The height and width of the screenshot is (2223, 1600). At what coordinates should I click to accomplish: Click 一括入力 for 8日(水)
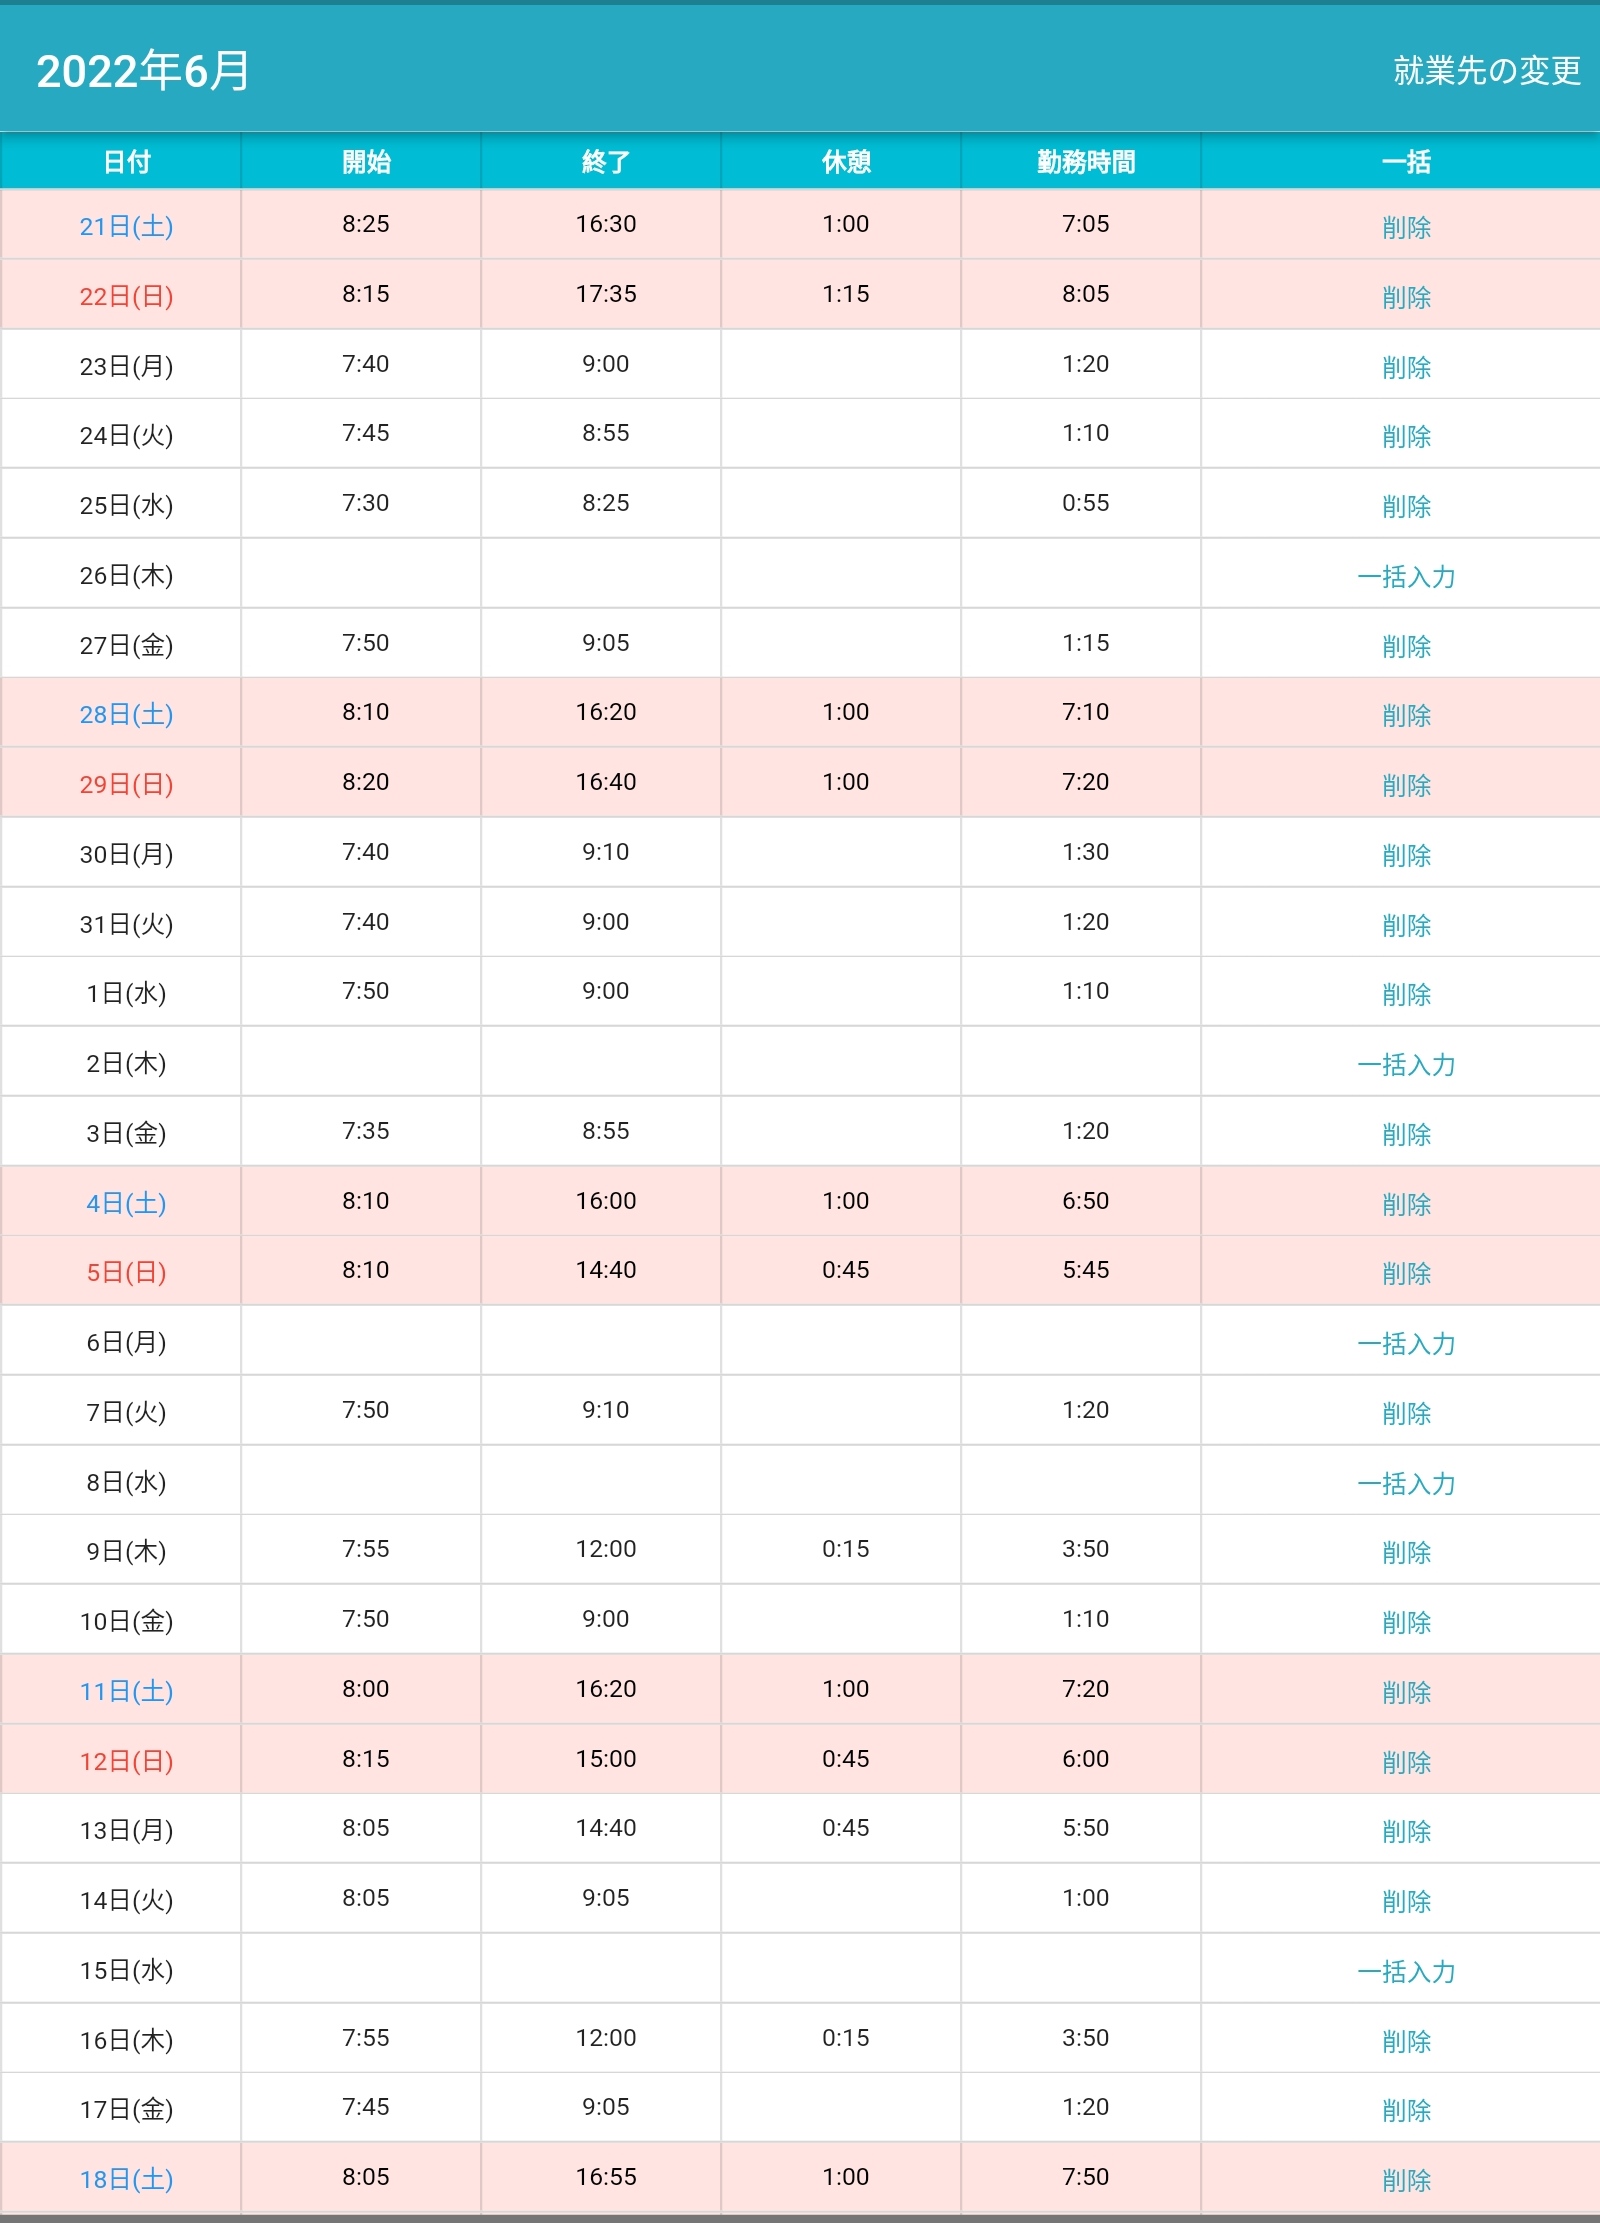coord(1406,1483)
